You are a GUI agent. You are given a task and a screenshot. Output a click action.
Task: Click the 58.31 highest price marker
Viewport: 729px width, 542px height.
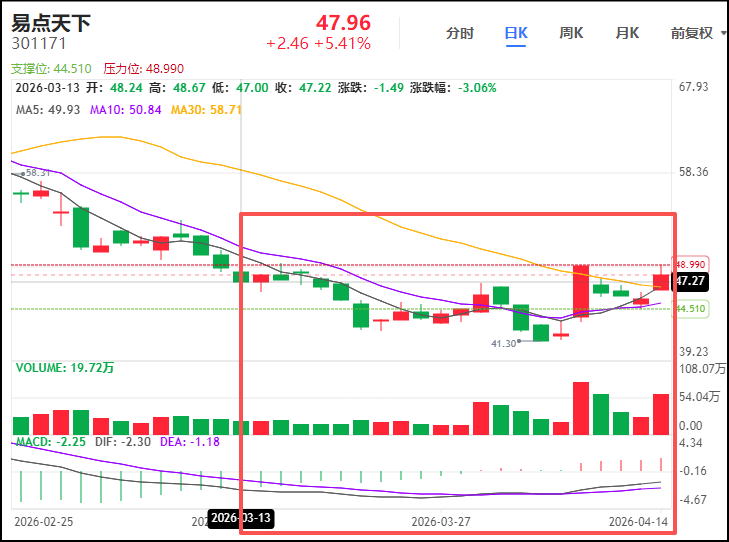[38, 172]
